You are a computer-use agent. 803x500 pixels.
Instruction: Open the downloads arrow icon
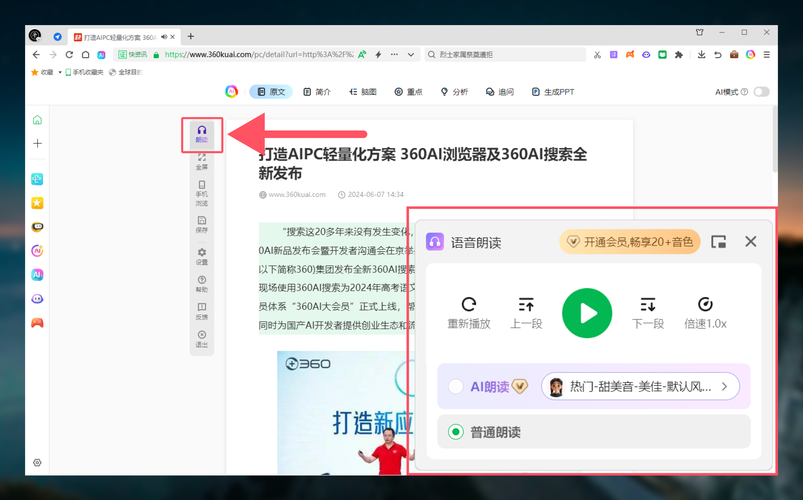coord(702,55)
